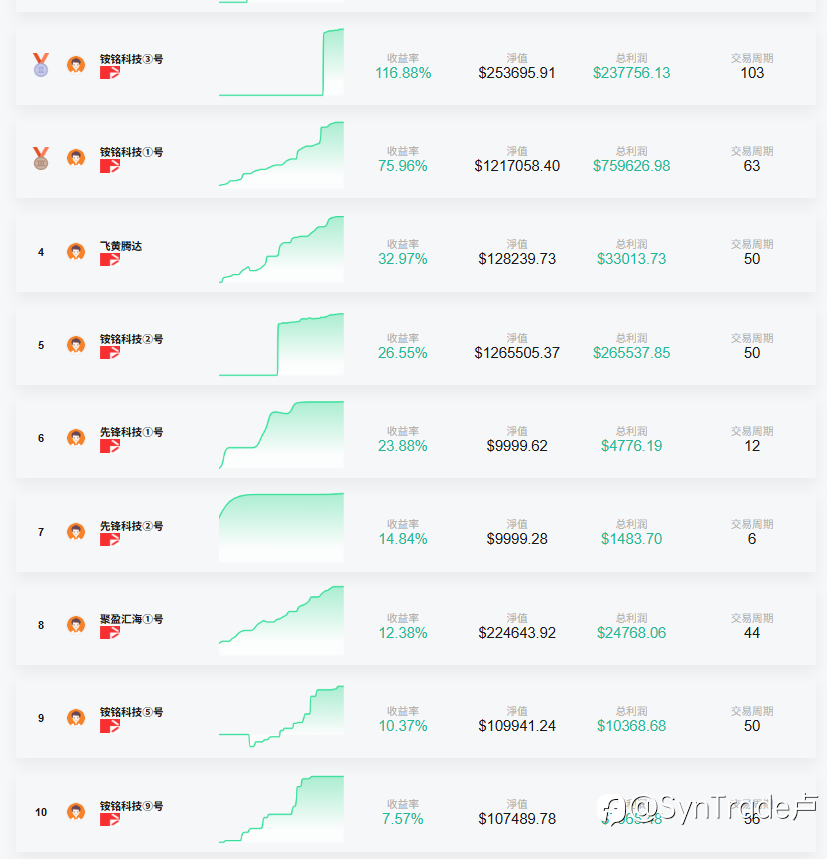View the profit chart of 铵铭科技②号

point(282,345)
